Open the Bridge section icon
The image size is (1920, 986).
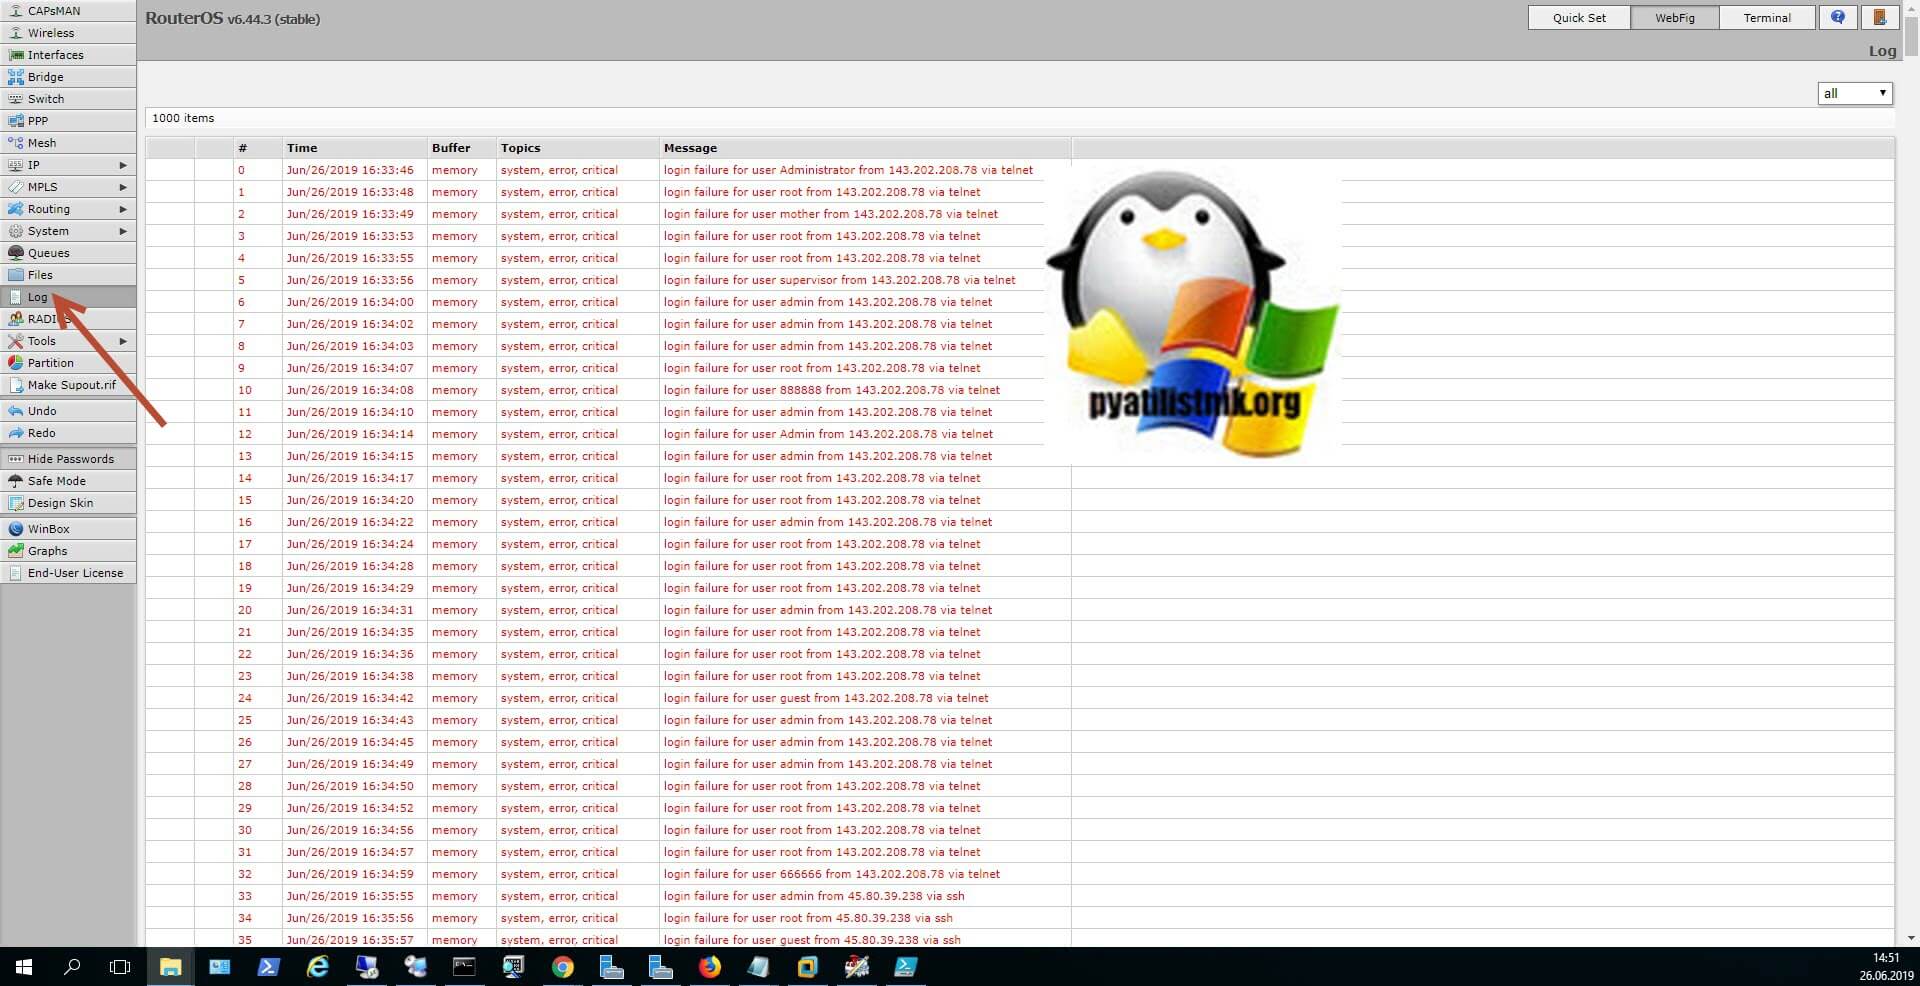[15, 77]
